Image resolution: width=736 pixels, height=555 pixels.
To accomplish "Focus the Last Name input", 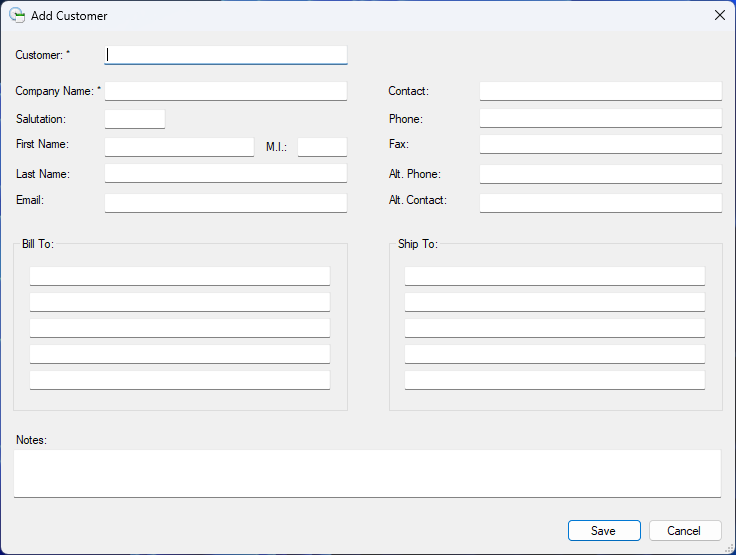I will [x=226, y=174].
